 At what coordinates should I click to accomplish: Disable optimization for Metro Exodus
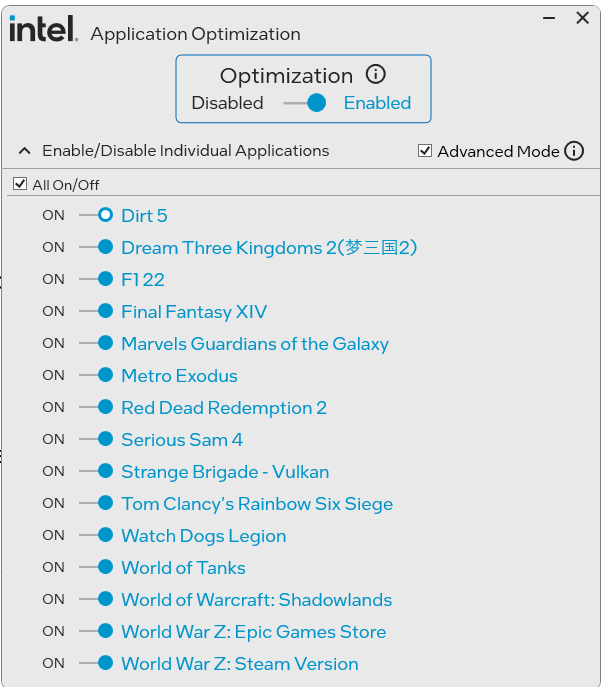[x=96, y=375]
